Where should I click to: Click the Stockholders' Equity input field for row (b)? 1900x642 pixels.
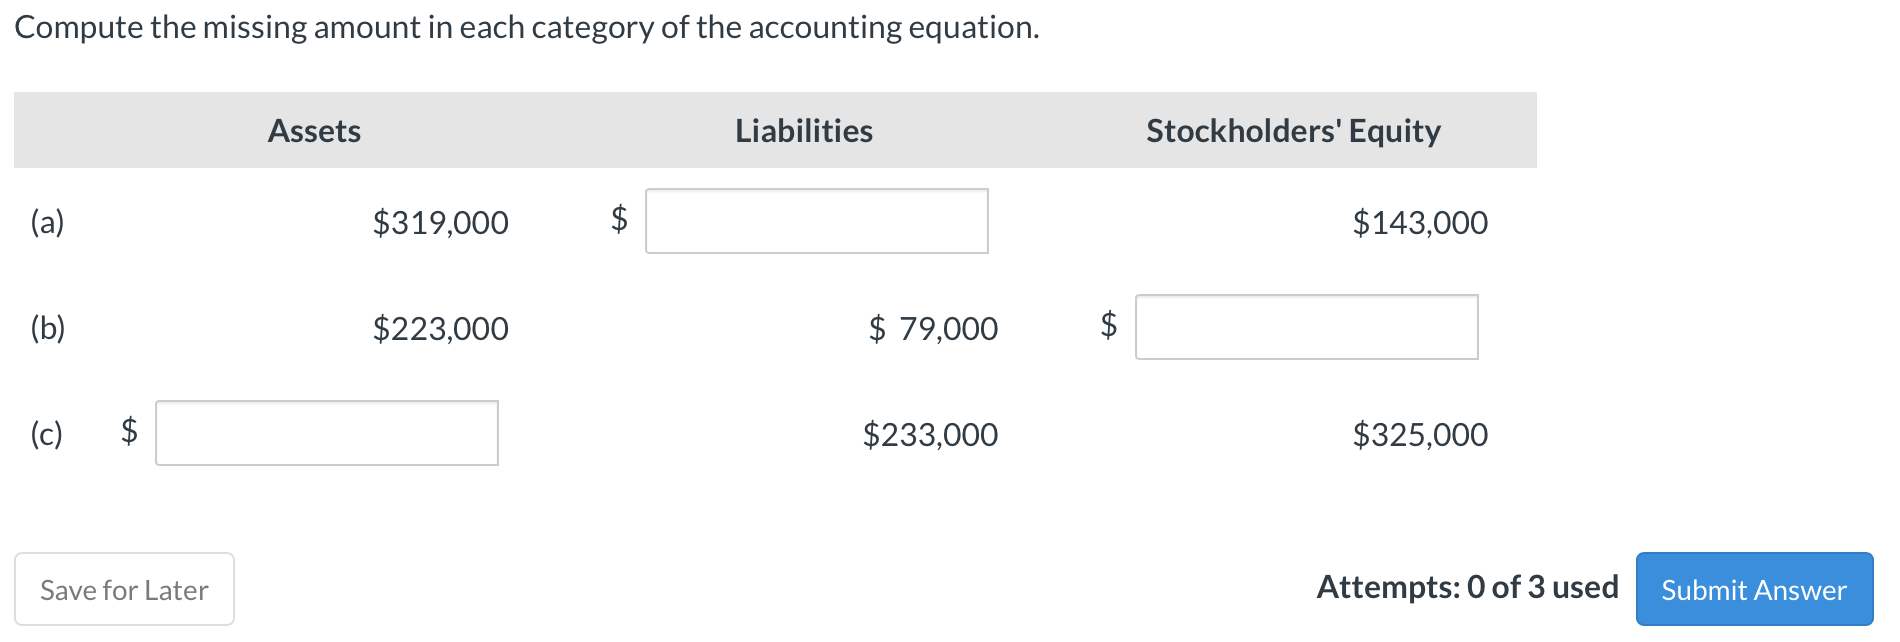point(1306,327)
